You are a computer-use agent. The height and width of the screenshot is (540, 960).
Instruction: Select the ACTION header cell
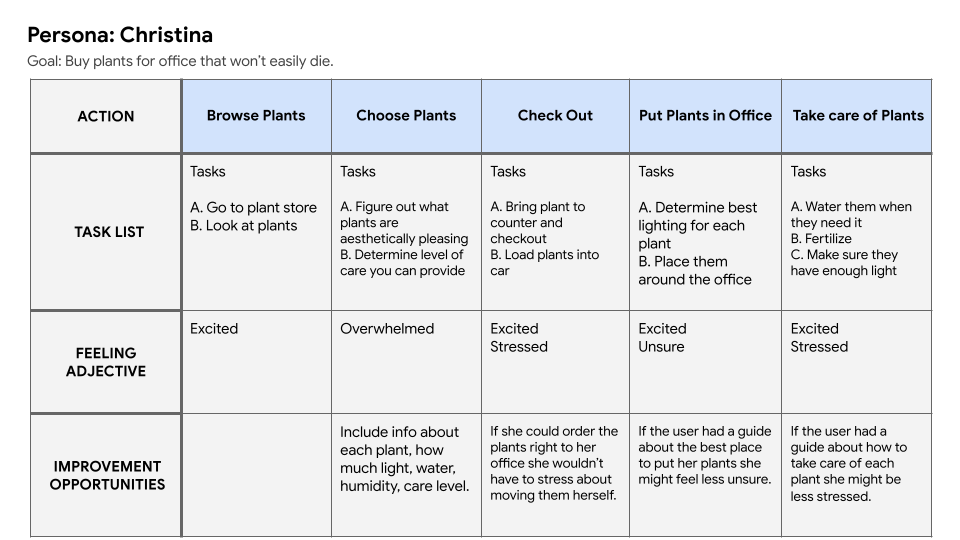pos(106,116)
